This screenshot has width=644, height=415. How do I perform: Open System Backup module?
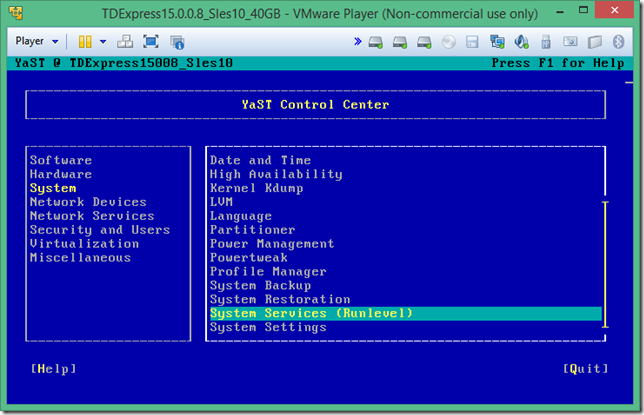pos(260,286)
